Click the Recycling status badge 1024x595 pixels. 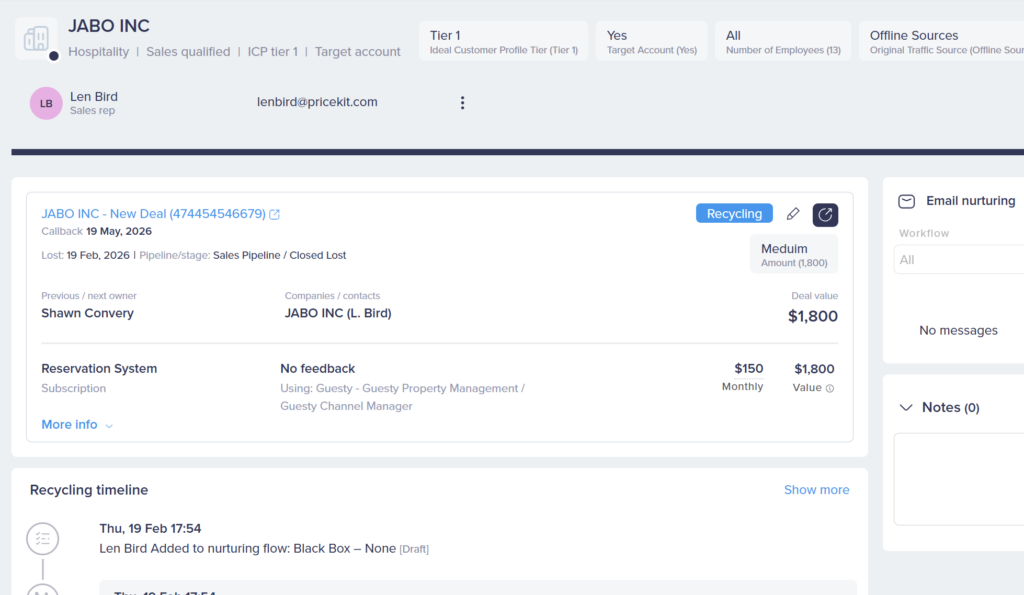coord(734,214)
